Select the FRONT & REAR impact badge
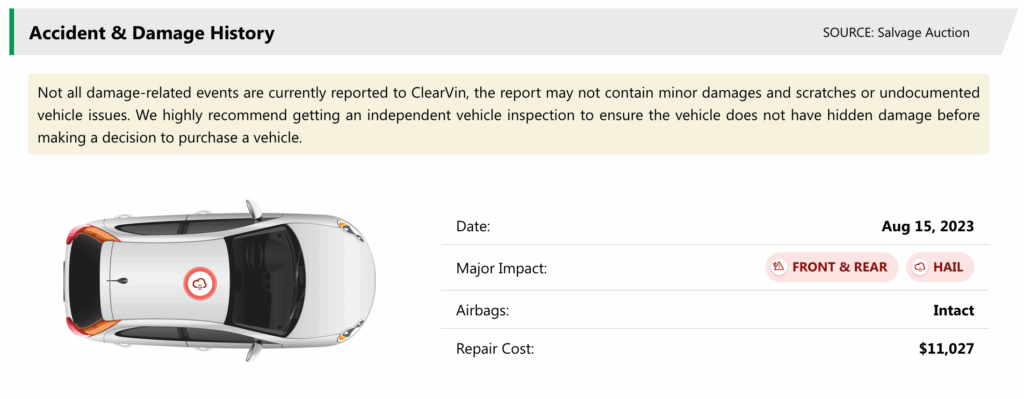 pos(831,267)
